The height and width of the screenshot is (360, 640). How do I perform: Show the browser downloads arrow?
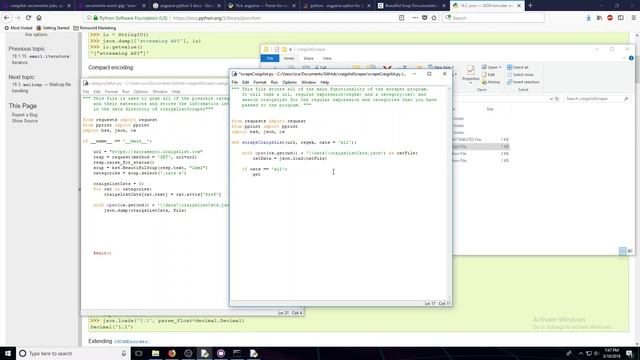(x=588, y=18)
